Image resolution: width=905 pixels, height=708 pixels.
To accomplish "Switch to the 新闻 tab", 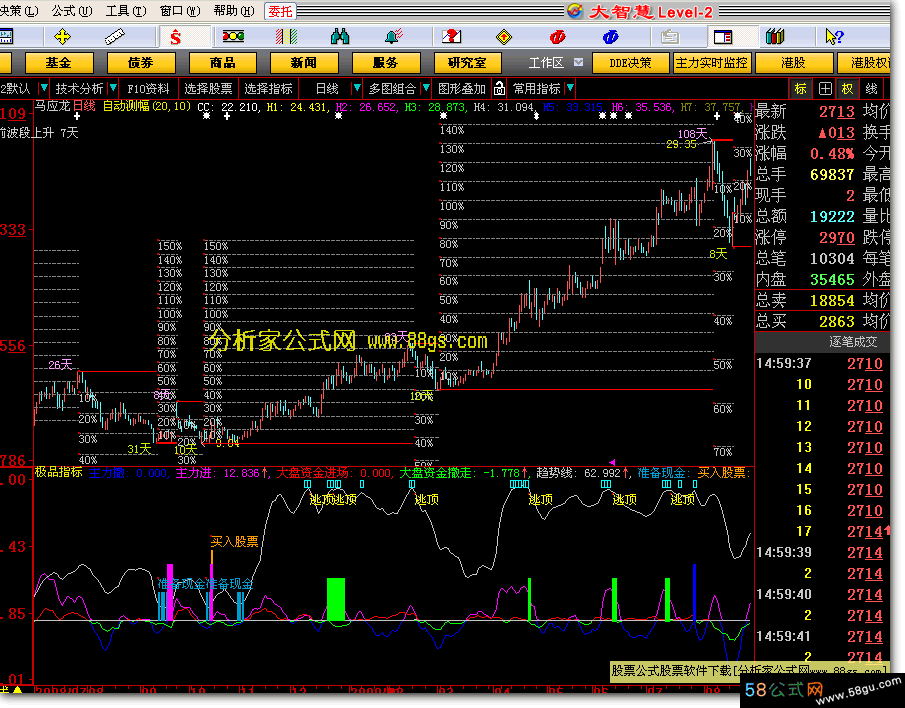I will [x=304, y=62].
